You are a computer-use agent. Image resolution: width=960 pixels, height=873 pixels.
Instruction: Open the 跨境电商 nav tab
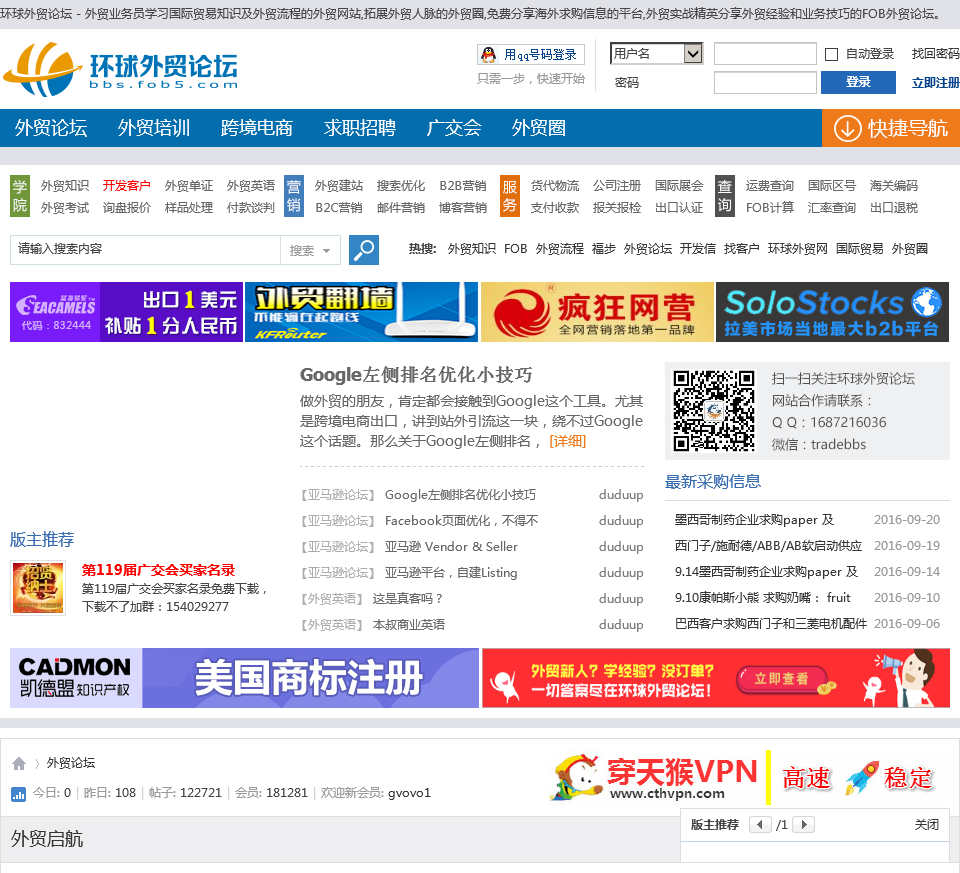pos(257,128)
